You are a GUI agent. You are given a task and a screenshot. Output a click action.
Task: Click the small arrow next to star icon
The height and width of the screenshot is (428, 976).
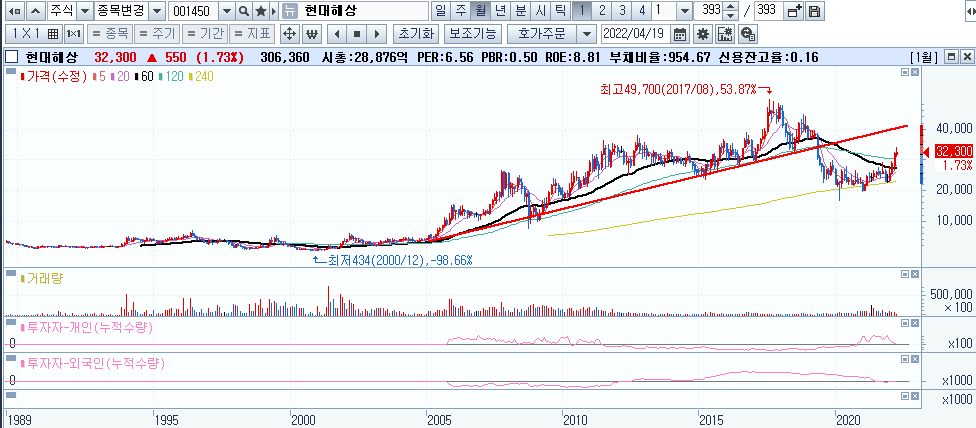(x=274, y=11)
